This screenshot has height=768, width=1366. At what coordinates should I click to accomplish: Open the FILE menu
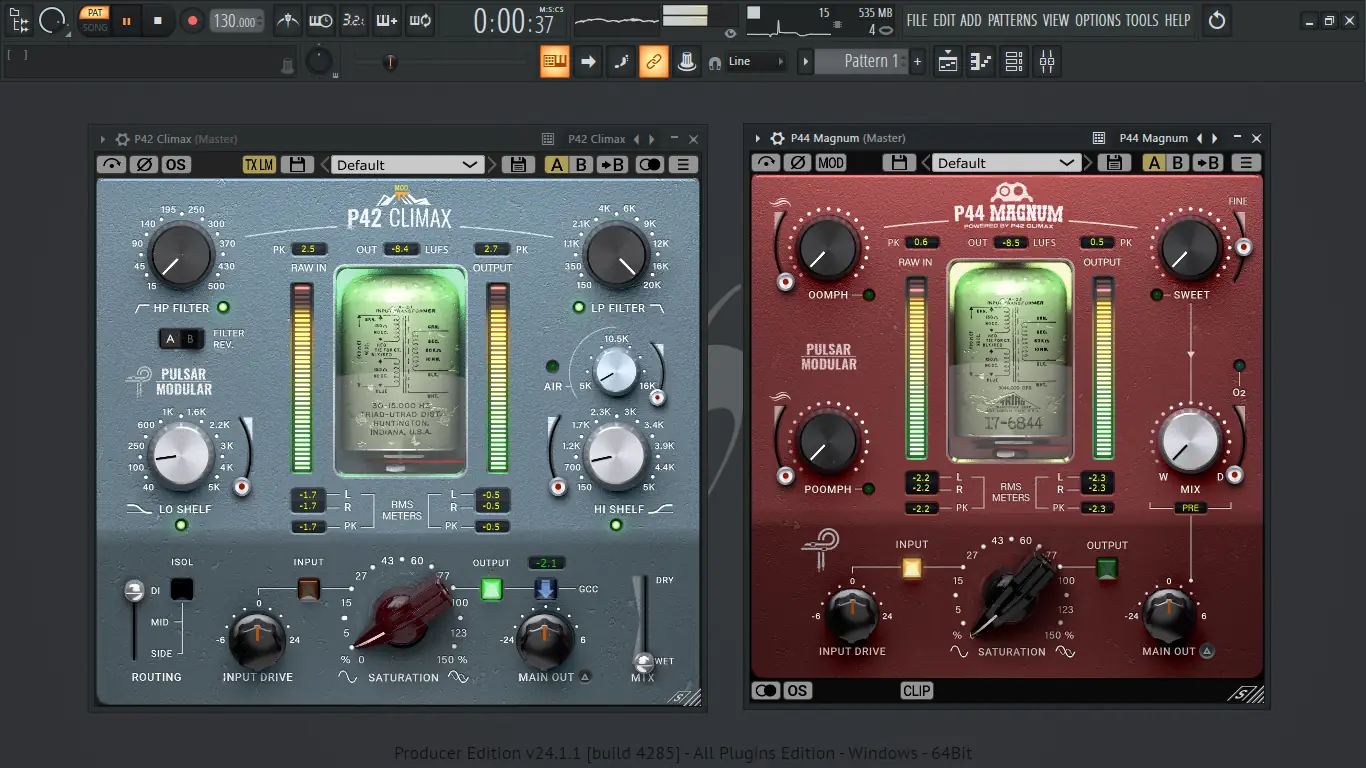point(917,20)
